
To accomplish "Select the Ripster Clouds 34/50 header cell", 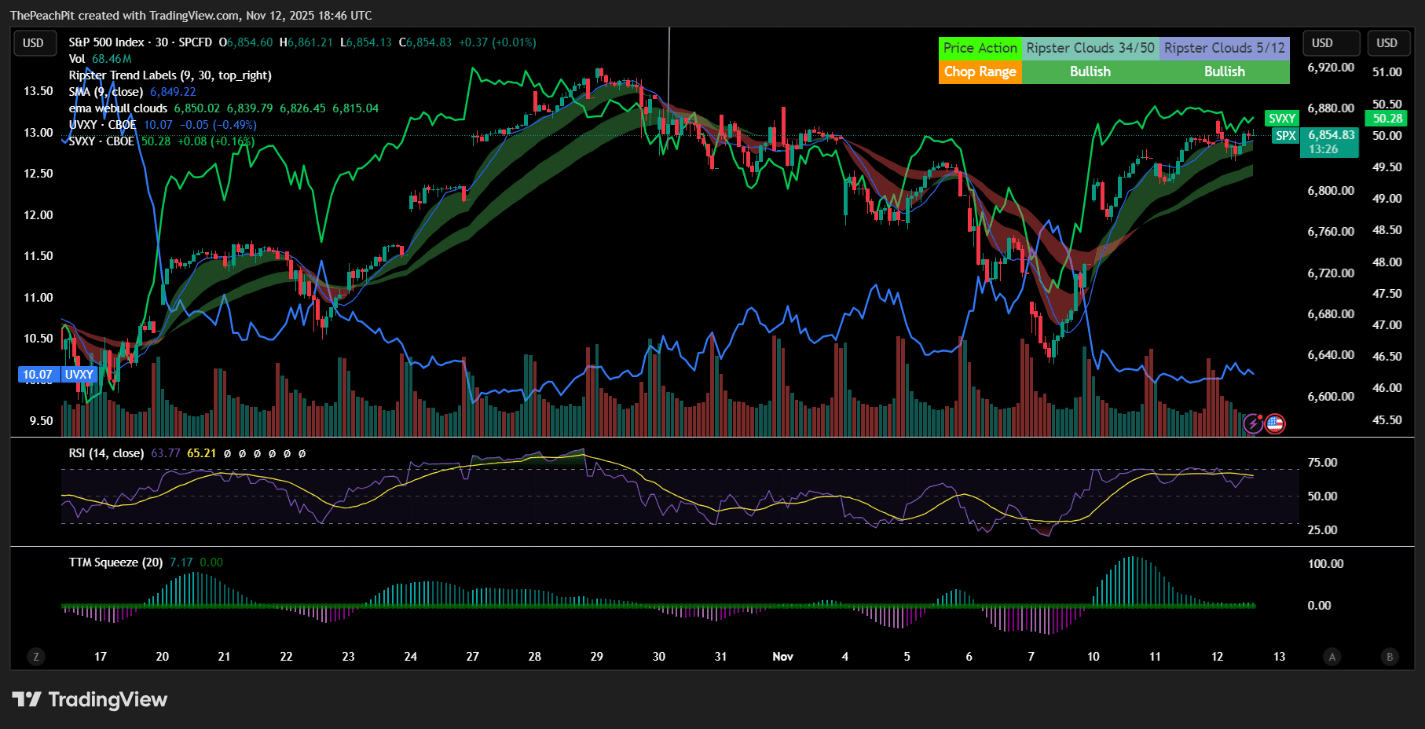I will tap(1089, 48).
